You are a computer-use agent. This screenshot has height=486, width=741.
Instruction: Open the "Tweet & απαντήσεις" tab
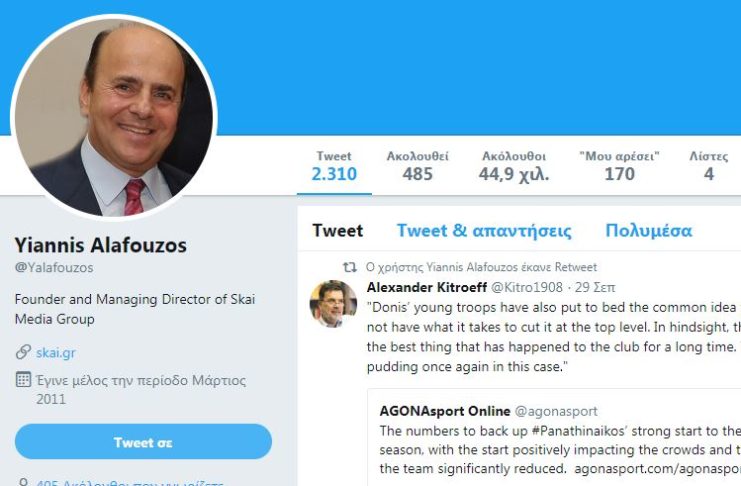pyautogui.click(x=484, y=231)
